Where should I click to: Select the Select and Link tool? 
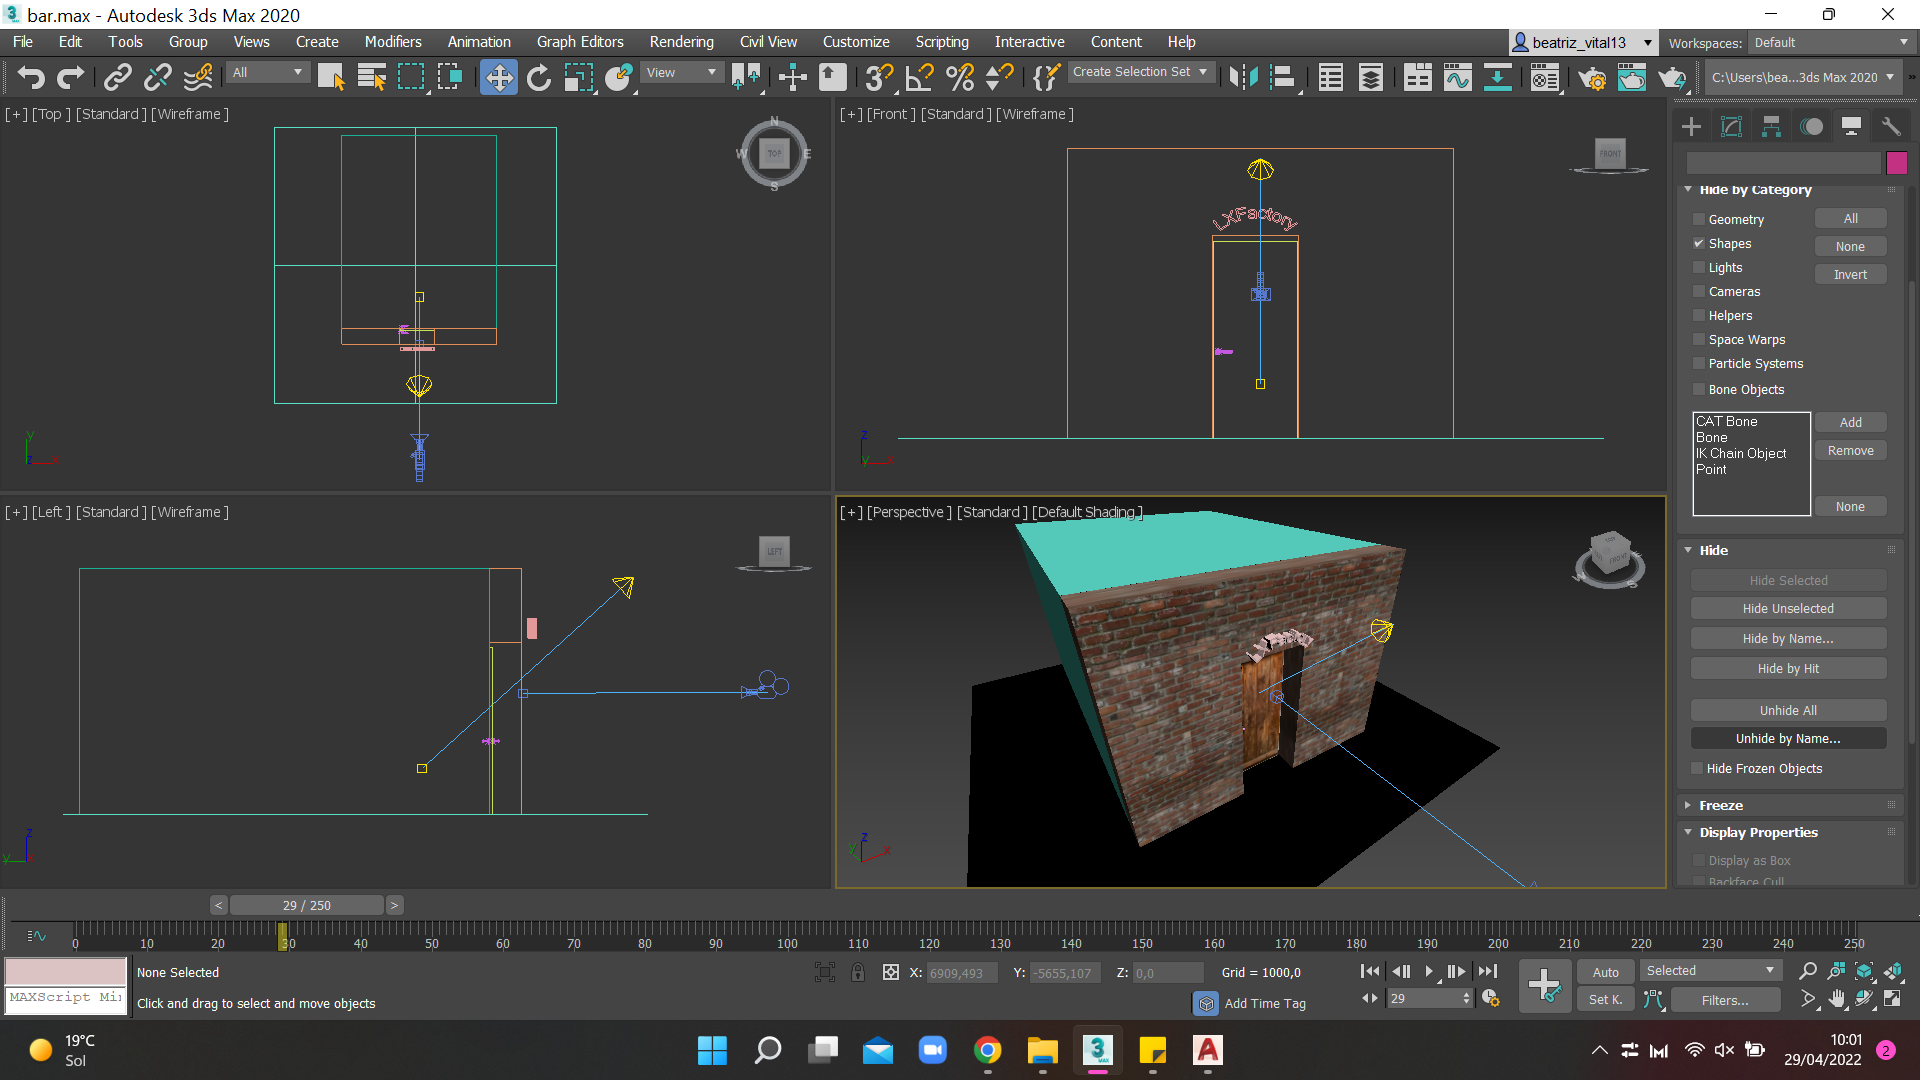[x=118, y=77]
